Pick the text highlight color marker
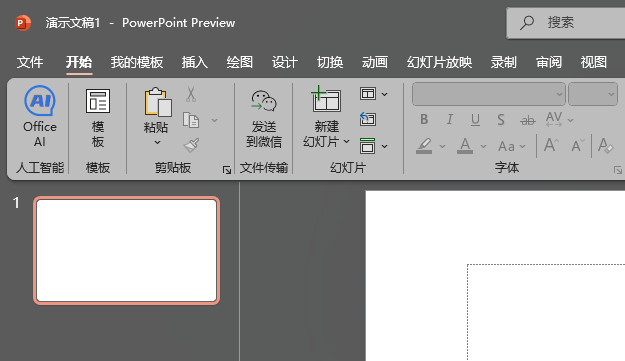Viewport: 625px width, 361px height. point(424,146)
